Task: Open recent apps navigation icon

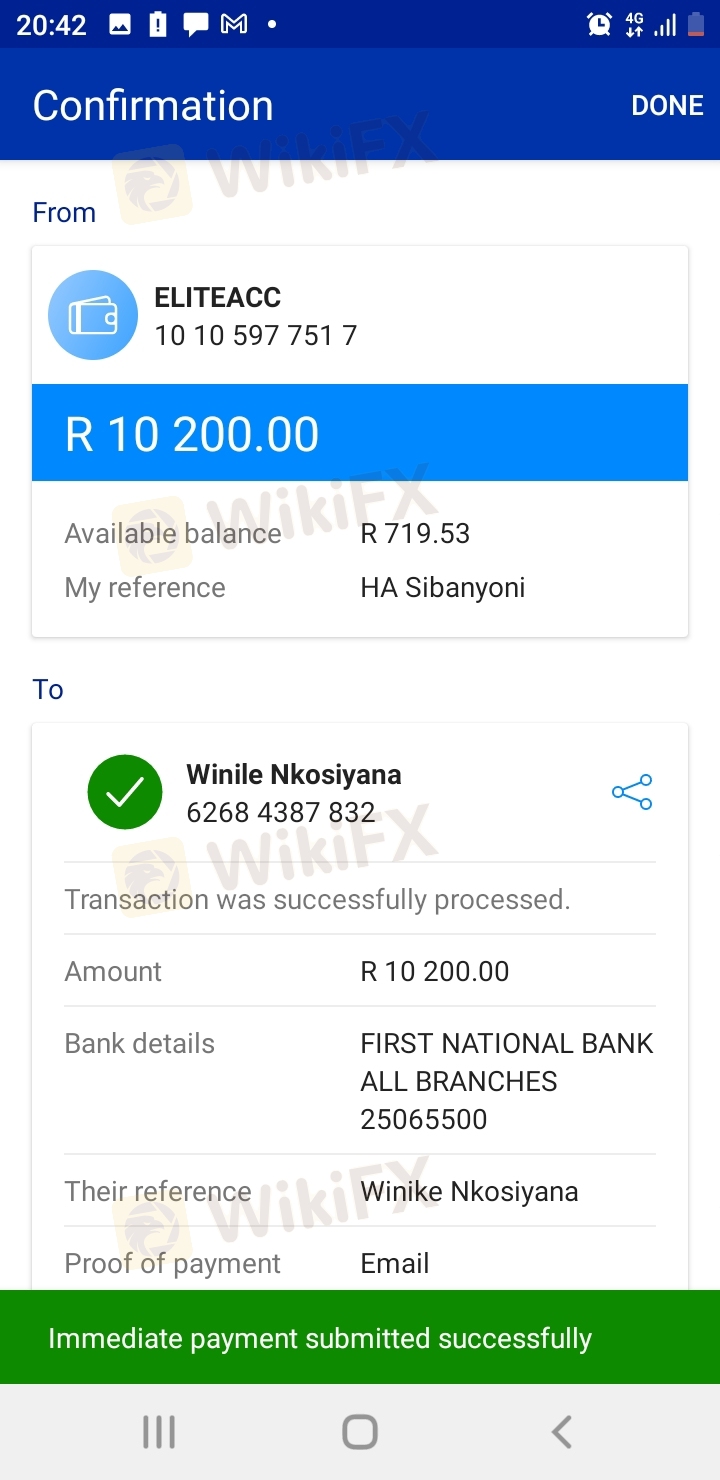Action: point(159,1432)
